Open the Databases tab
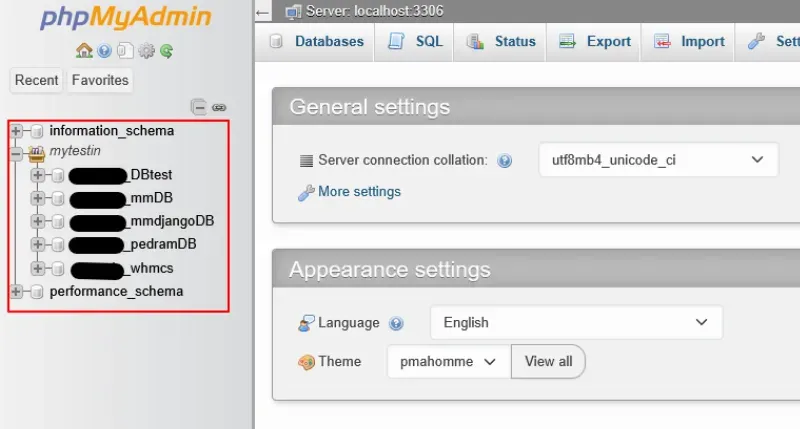 pos(317,41)
